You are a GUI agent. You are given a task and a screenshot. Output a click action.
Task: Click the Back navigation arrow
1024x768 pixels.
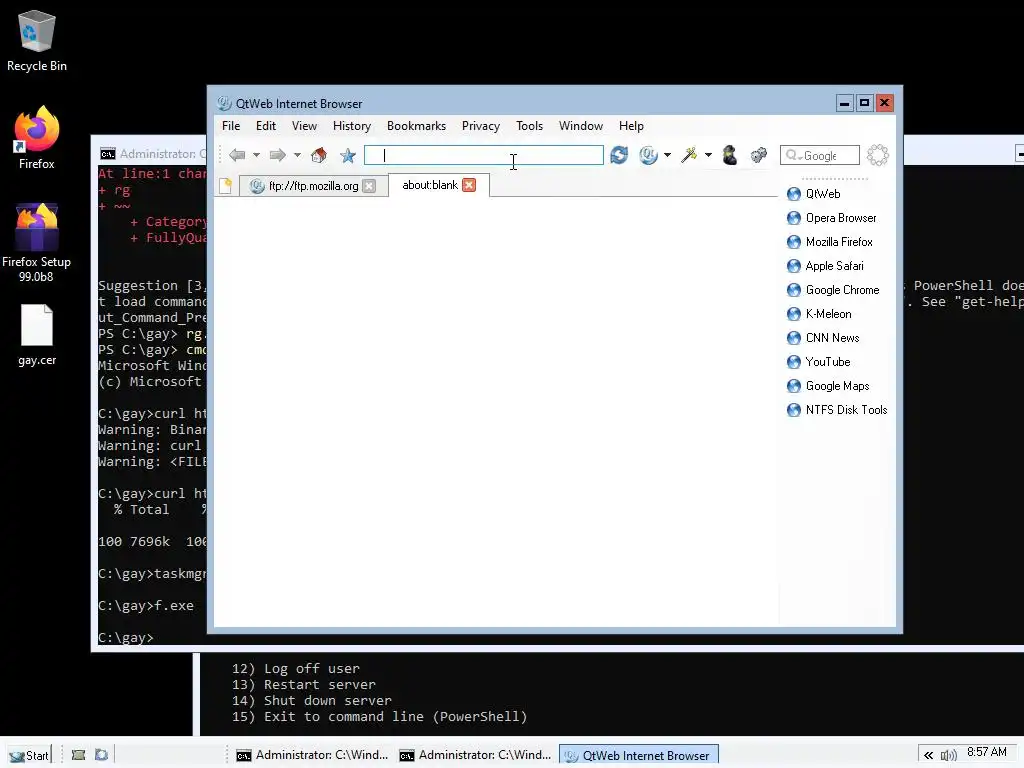point(236,155)
